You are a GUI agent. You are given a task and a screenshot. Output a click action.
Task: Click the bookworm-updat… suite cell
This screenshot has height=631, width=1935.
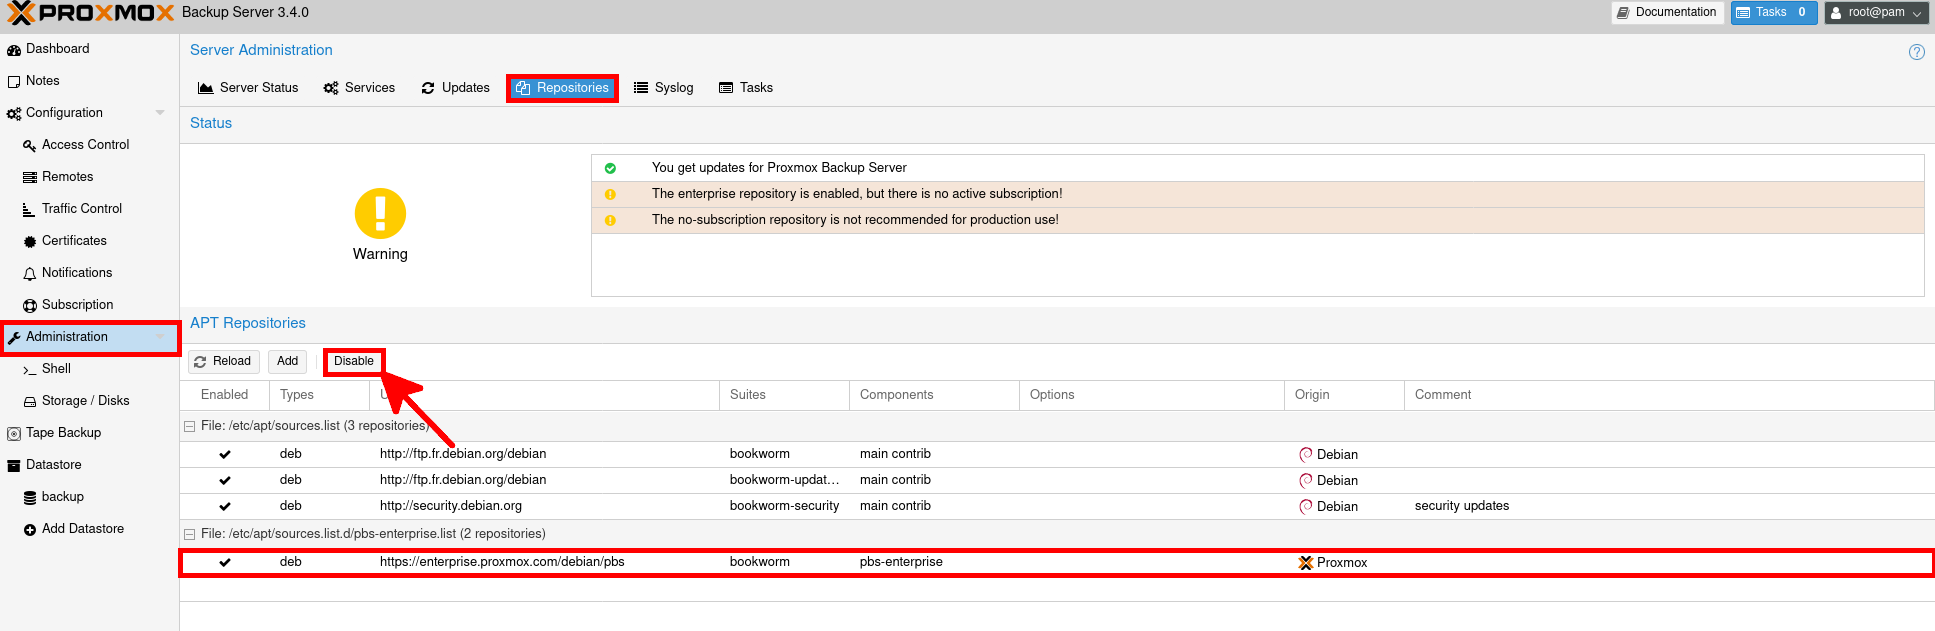(784, 480)
